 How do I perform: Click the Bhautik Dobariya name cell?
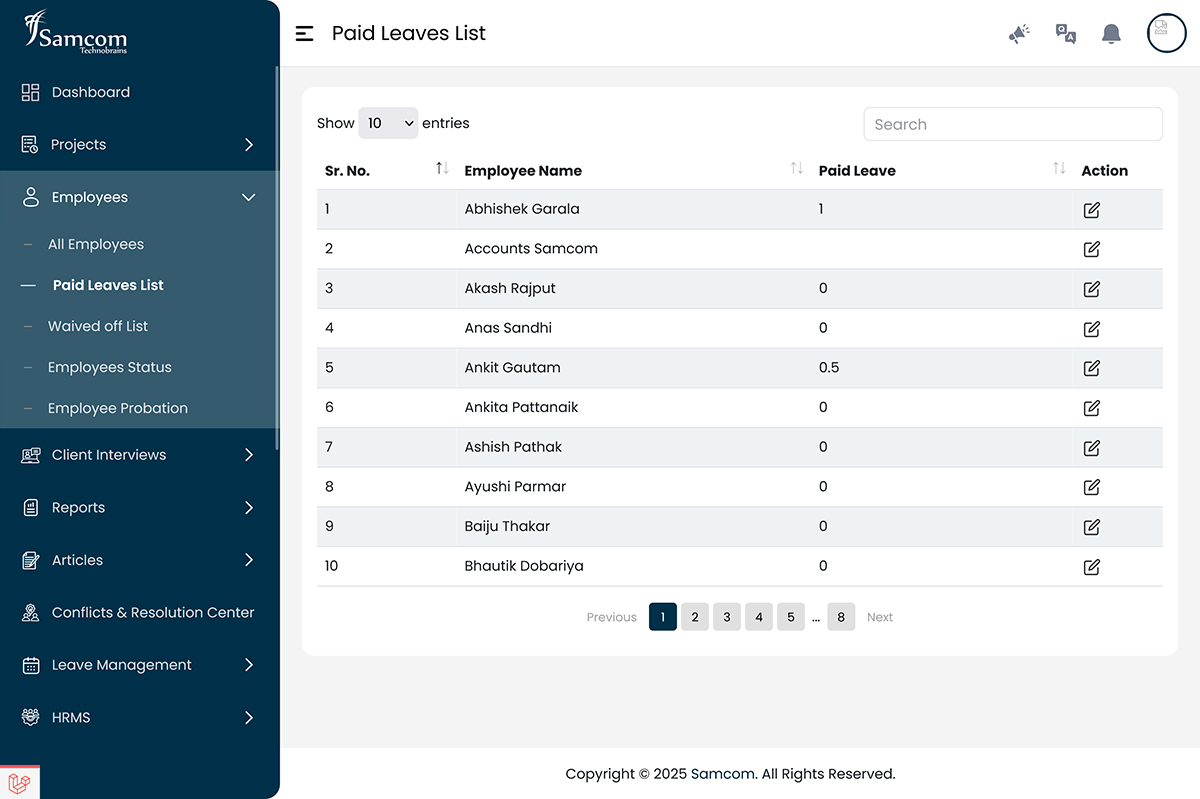(524, 566)
